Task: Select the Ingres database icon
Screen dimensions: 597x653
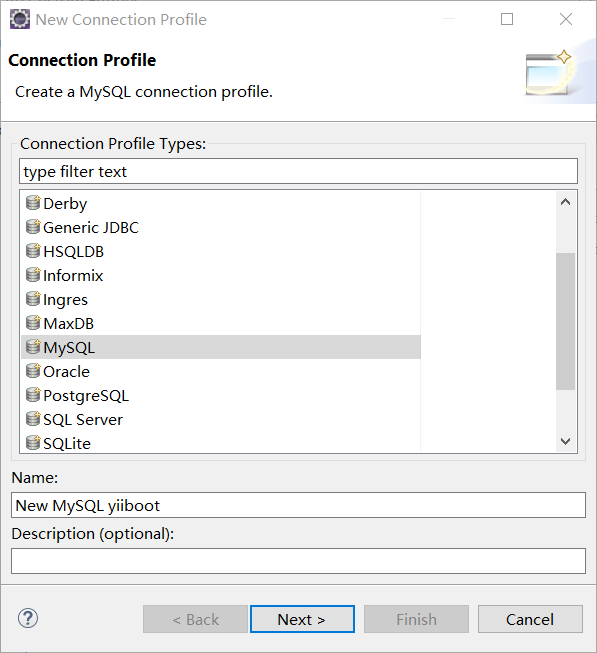Action: (x=33, y=299)
